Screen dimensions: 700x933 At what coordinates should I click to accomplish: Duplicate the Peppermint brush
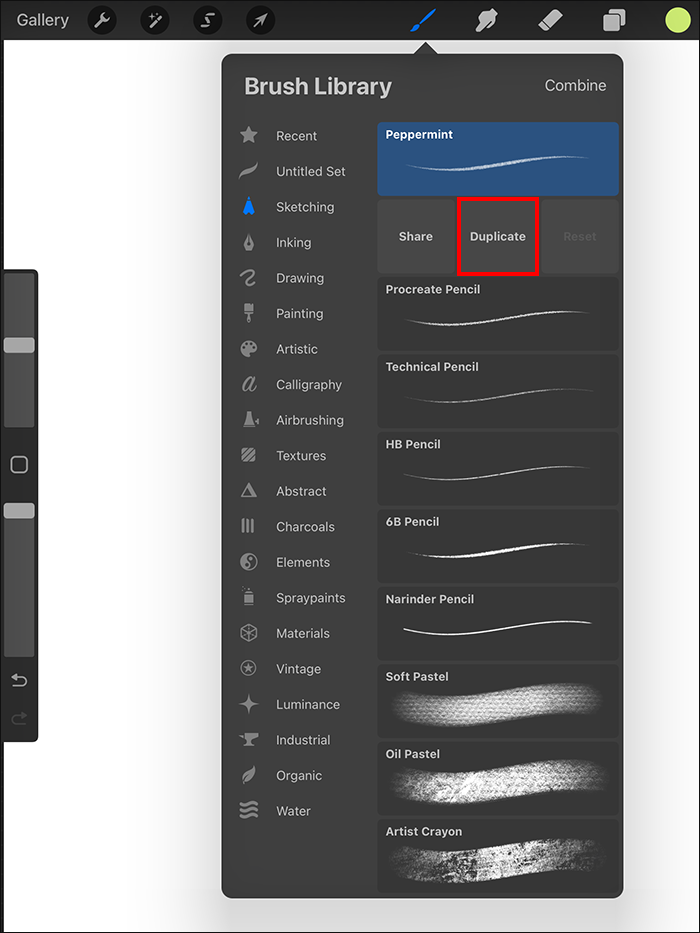(x=498, y=236)
